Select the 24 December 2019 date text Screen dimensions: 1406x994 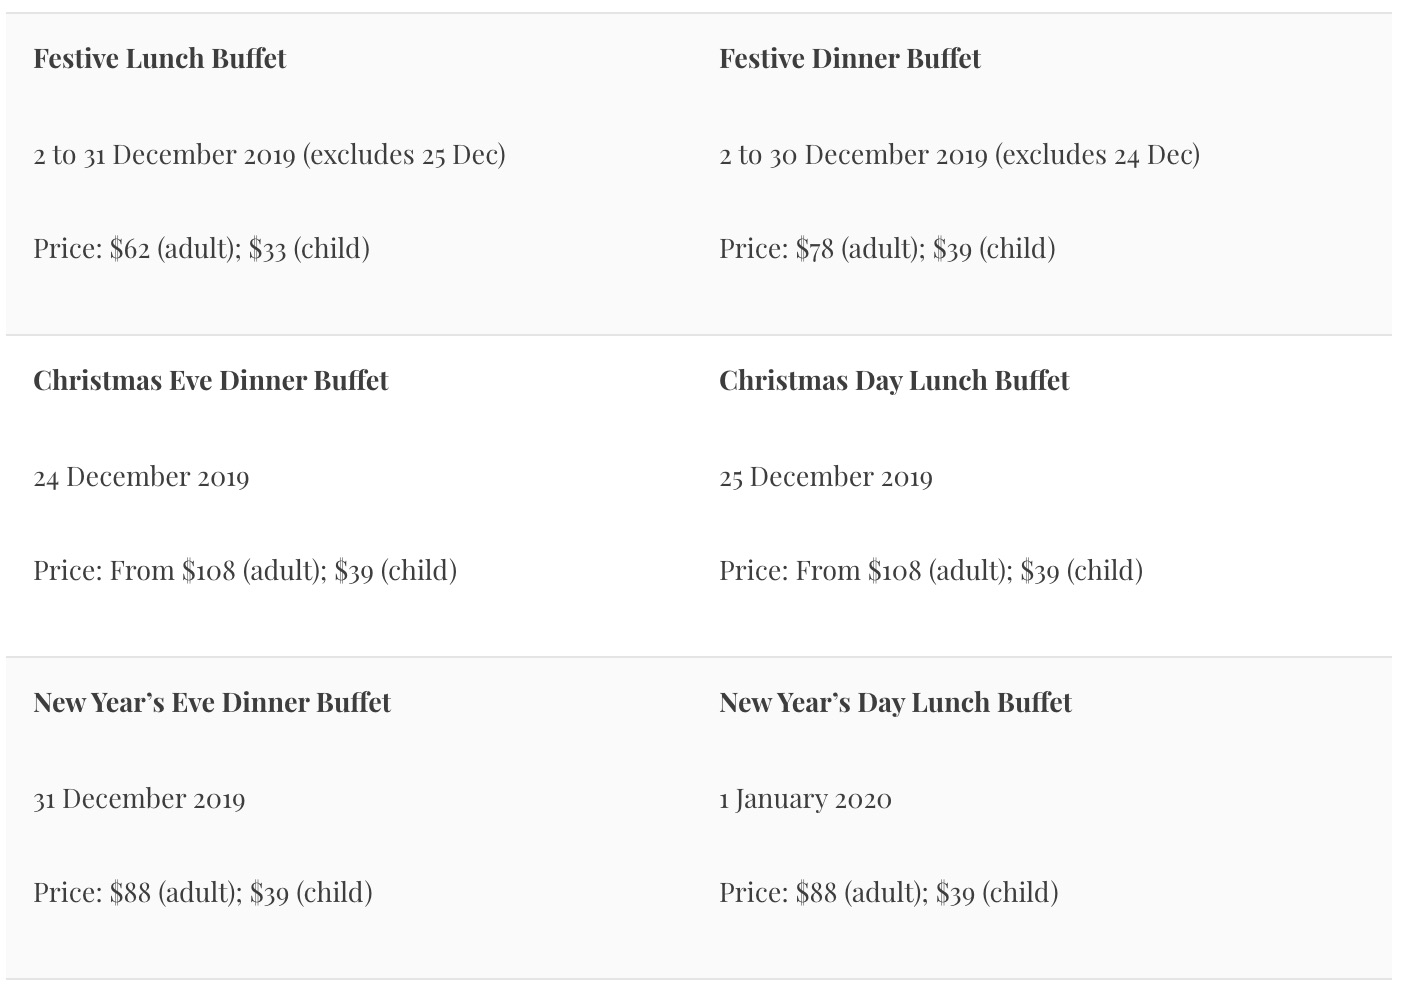(141, 476)
